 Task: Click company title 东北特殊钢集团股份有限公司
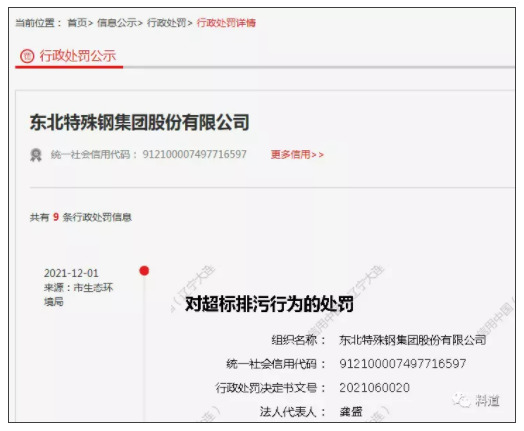coord(139,122)
